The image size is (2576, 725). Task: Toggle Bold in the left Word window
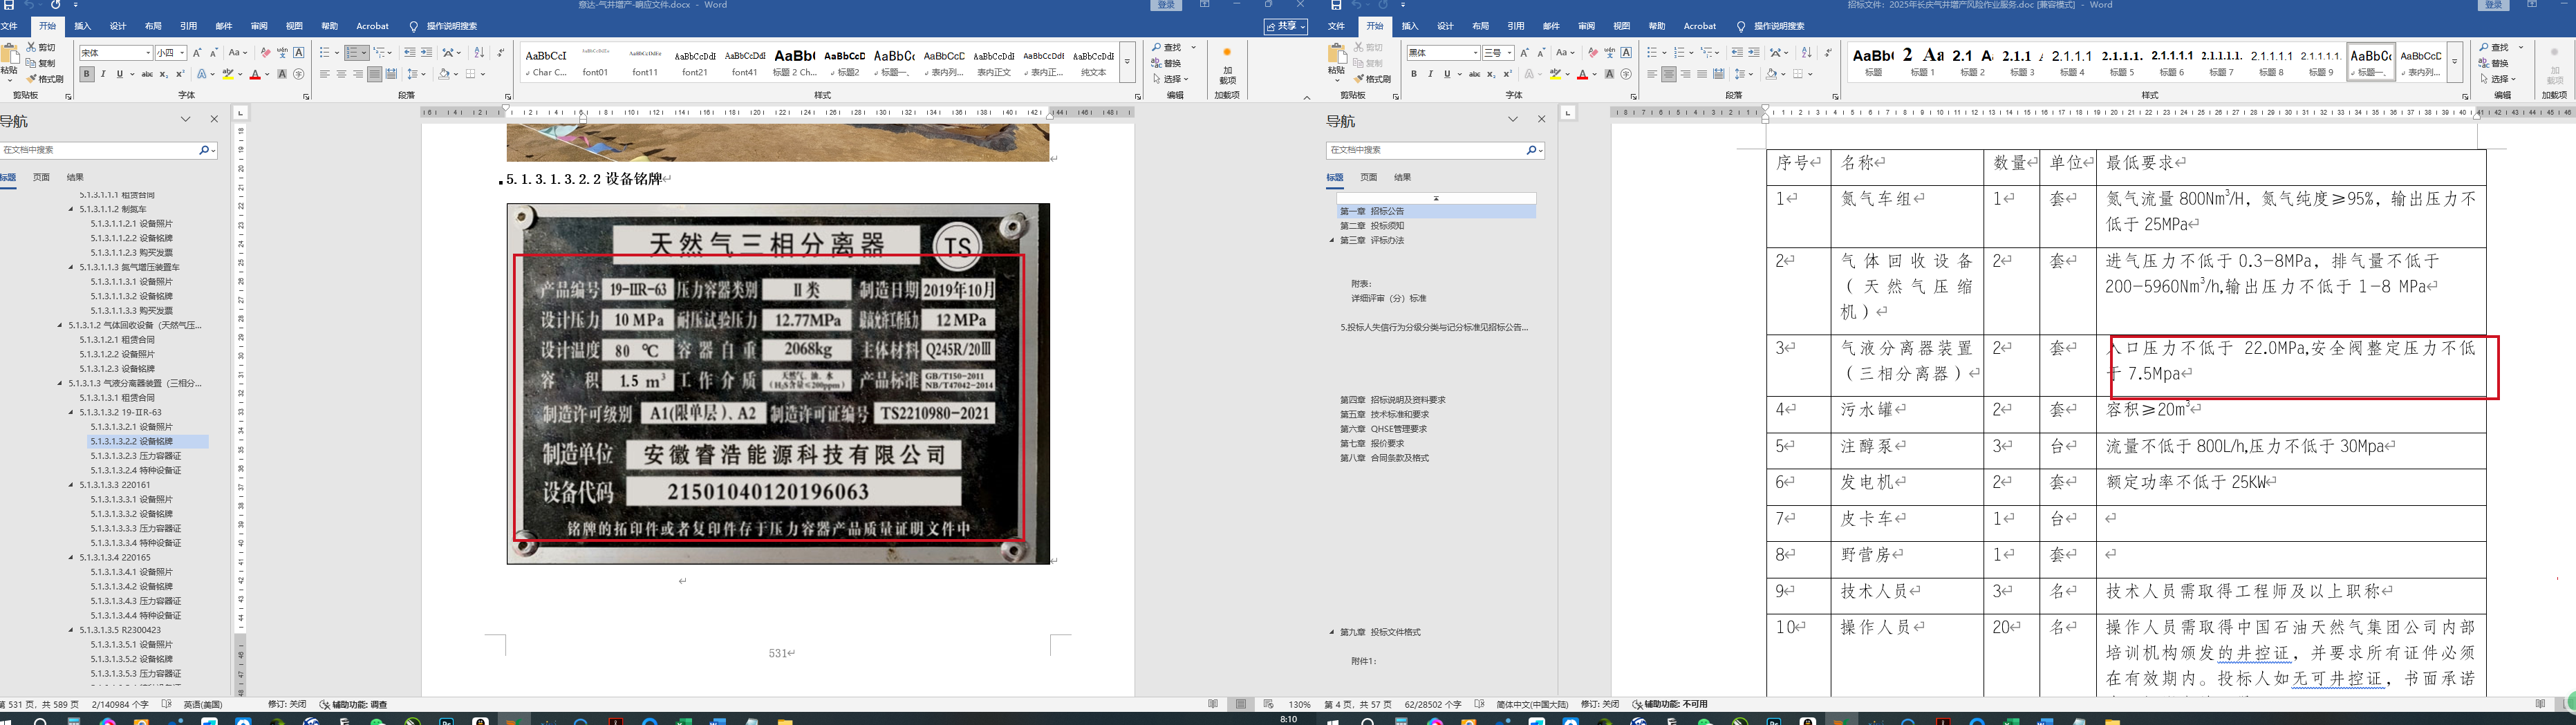87,74
